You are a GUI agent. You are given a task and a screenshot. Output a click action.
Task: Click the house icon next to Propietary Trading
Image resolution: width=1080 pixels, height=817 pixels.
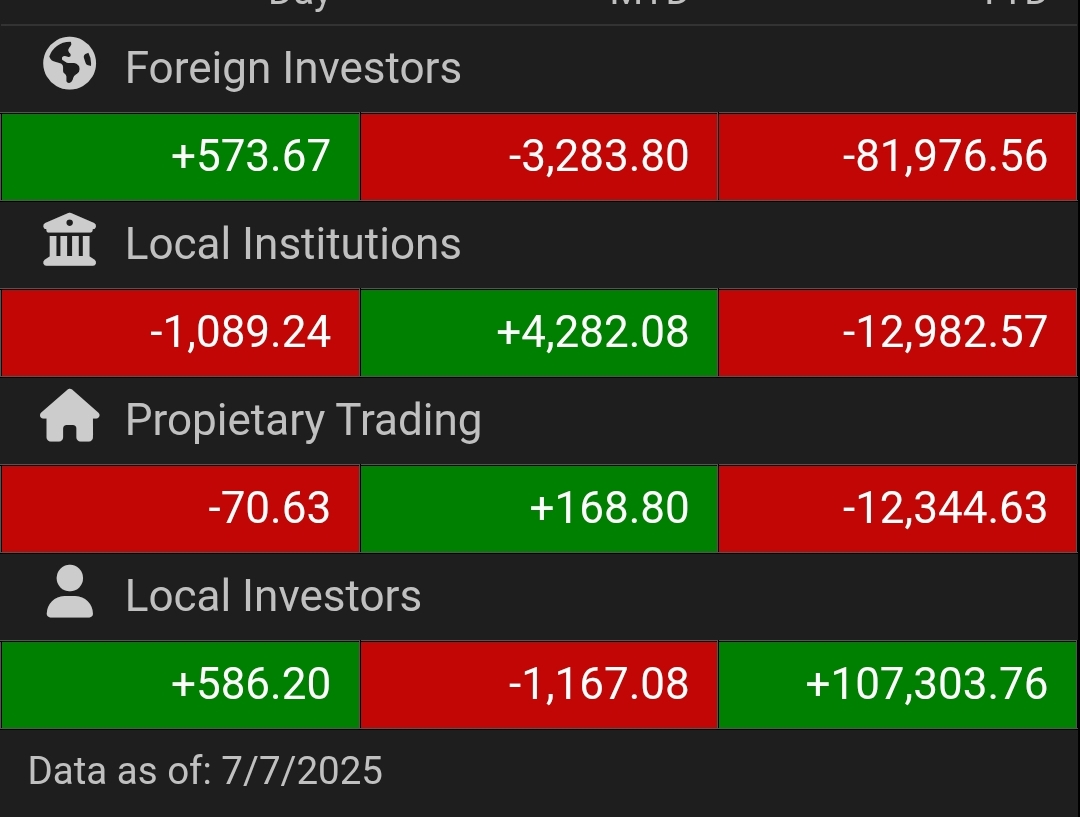70,415
